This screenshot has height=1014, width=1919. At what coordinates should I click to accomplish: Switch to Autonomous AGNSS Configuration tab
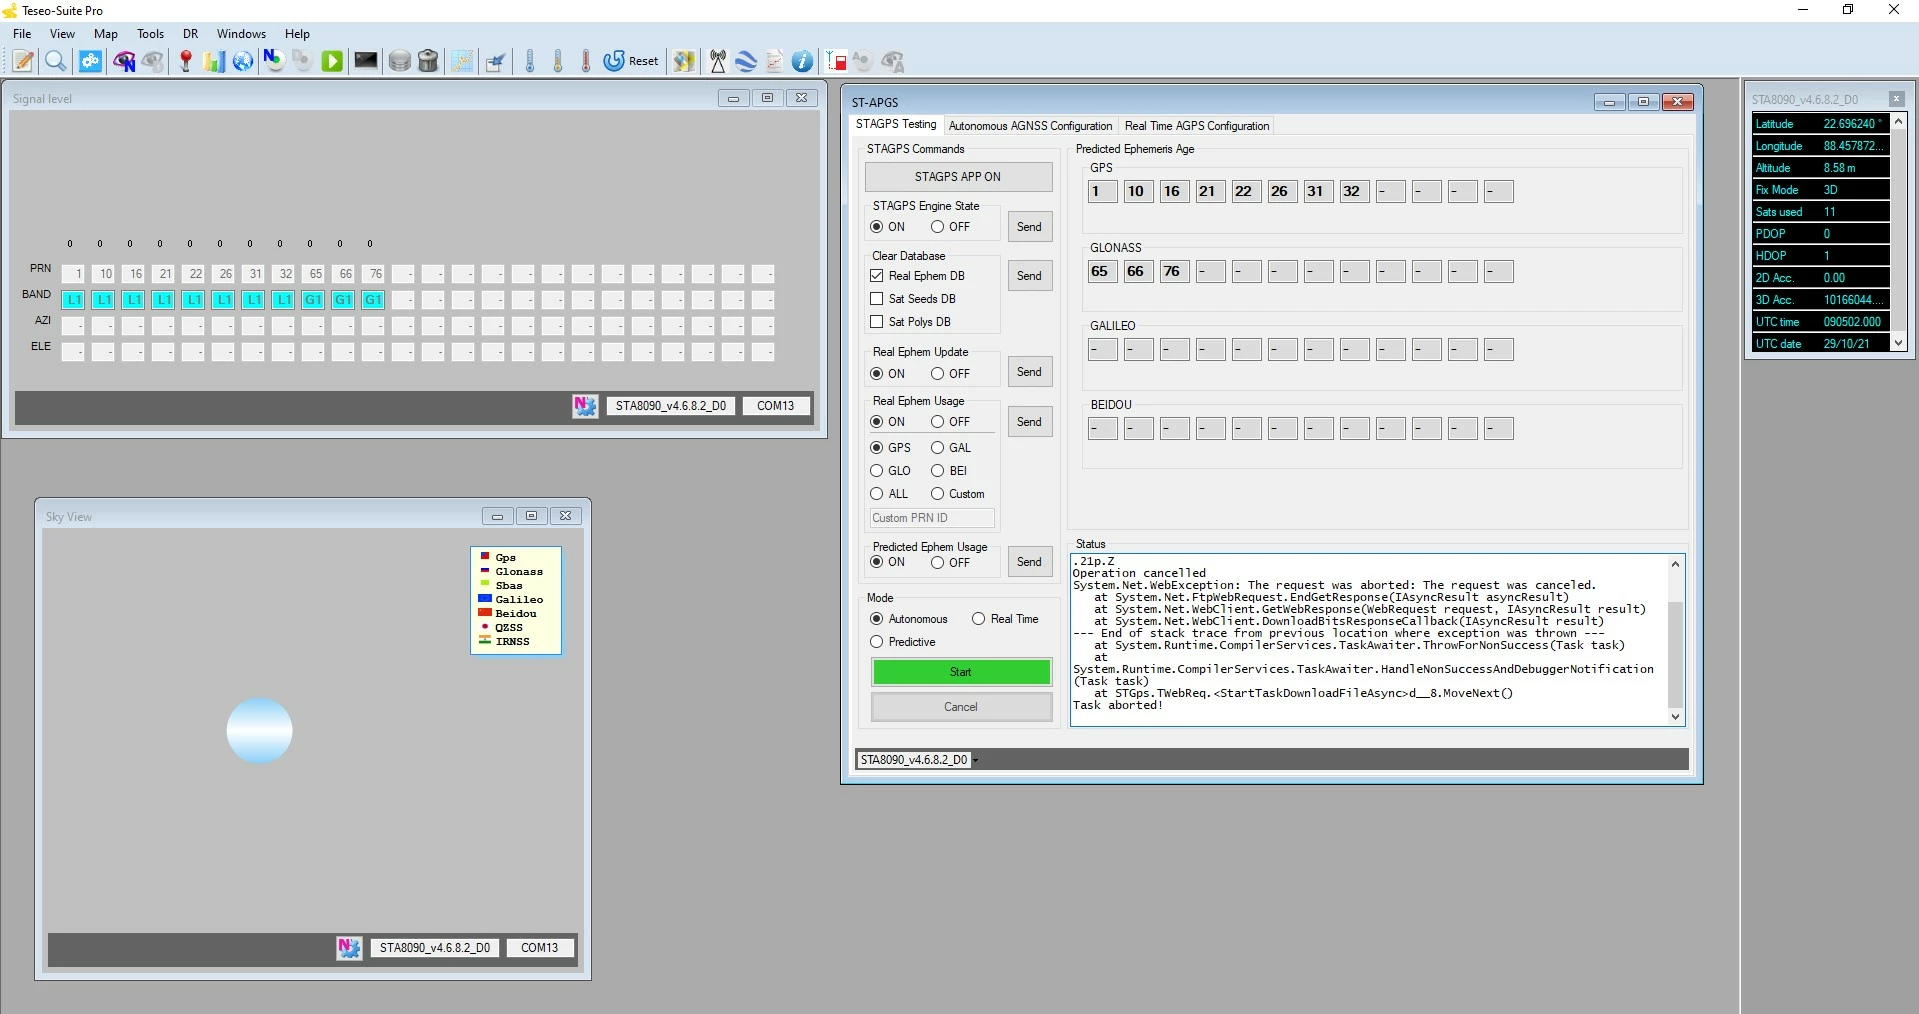[1030, 126]
